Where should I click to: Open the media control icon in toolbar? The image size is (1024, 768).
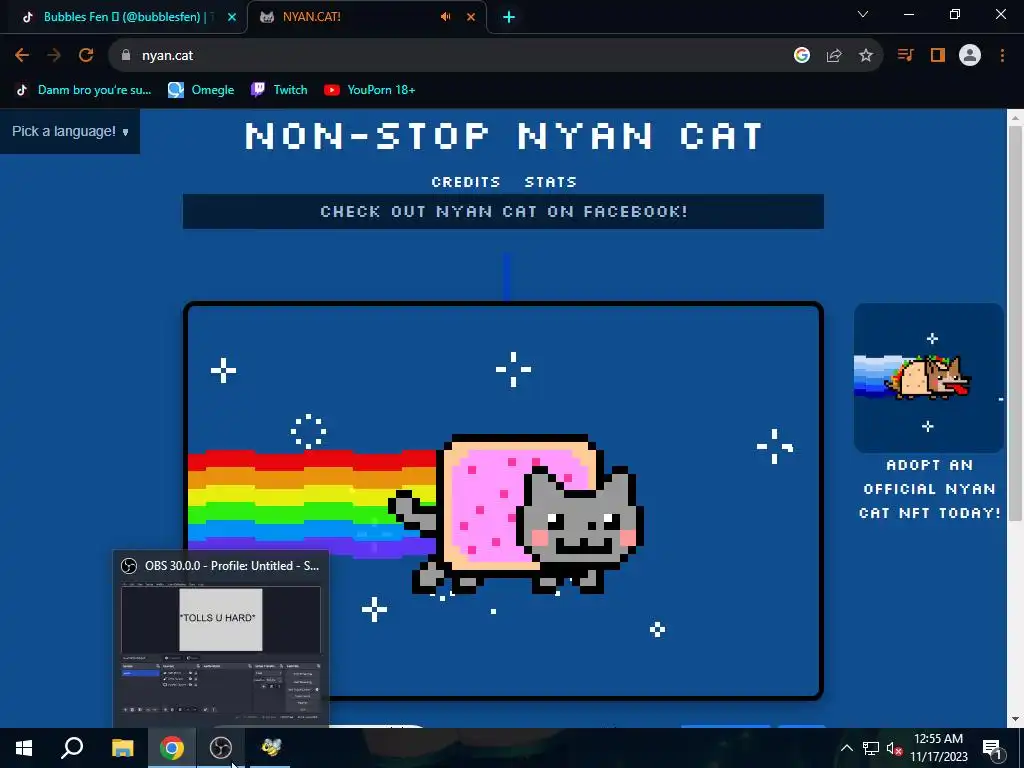coord(905,56)
